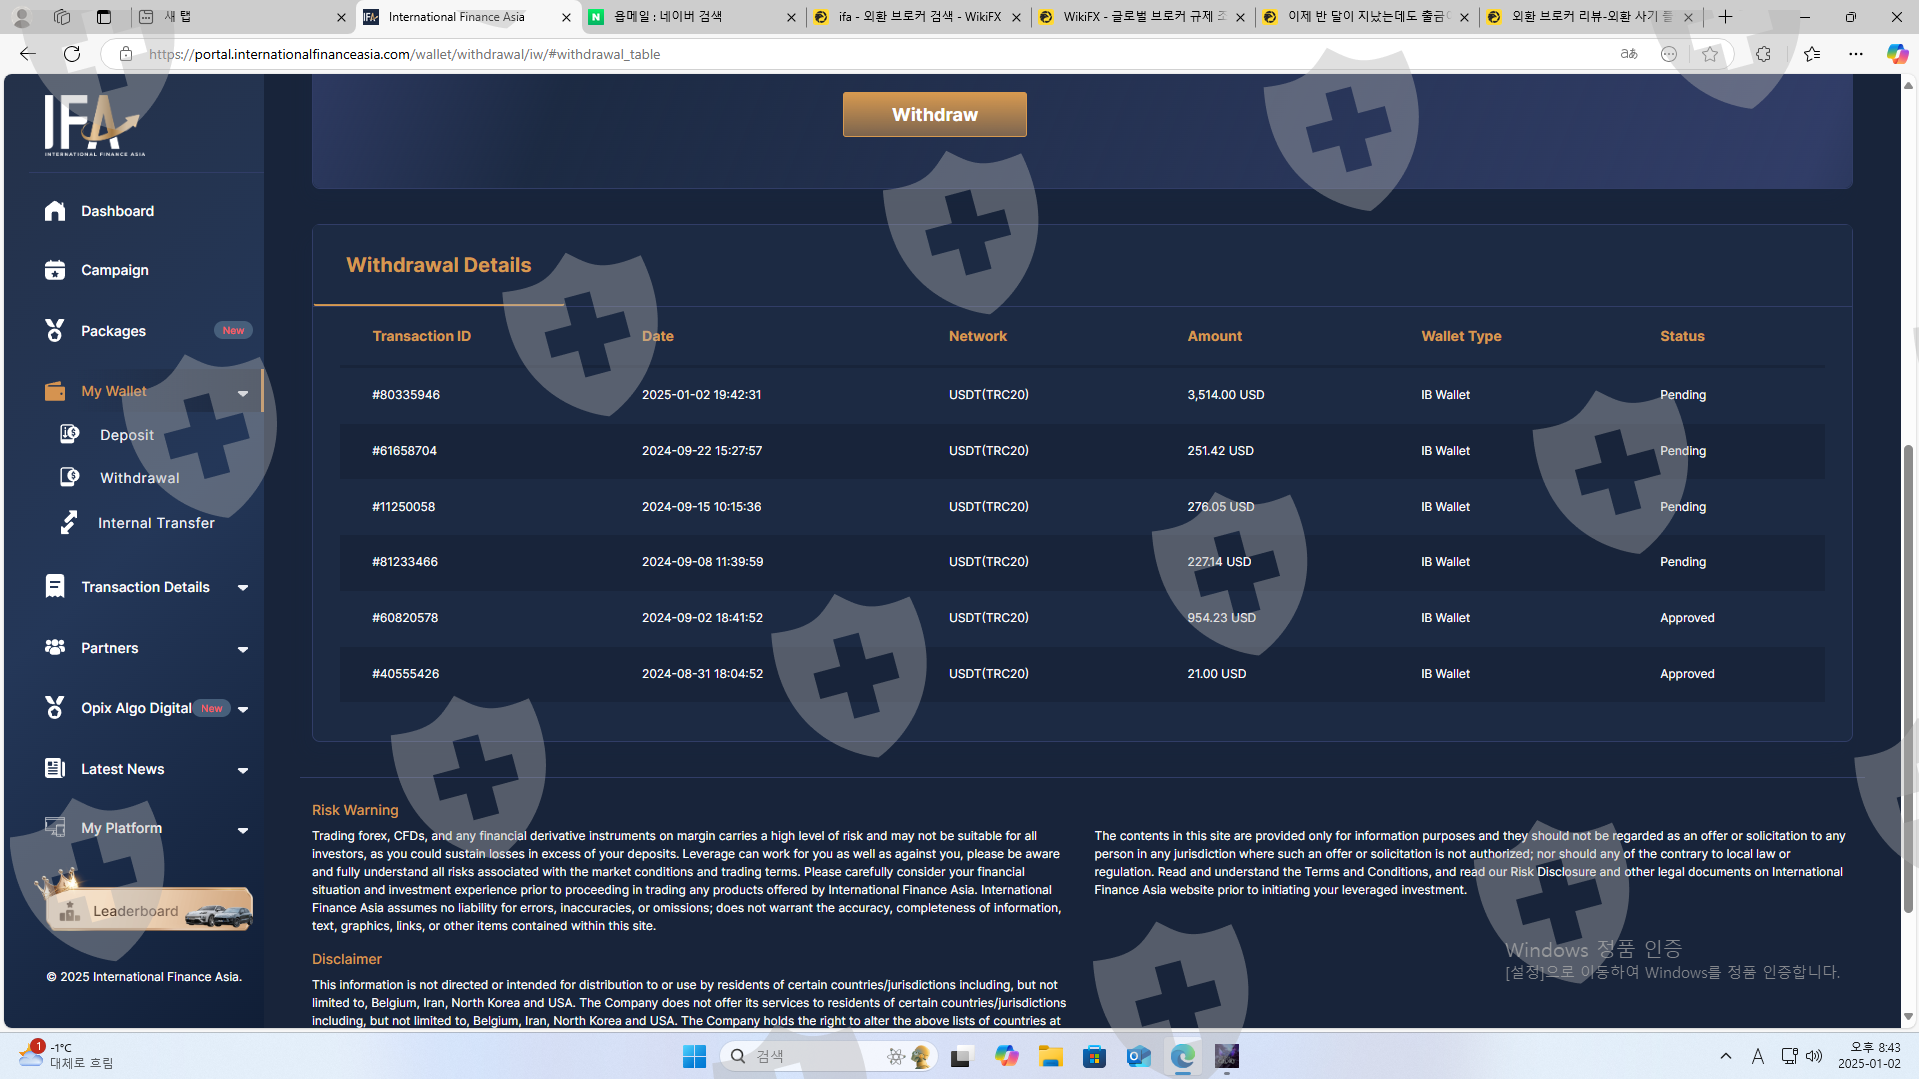This screenshot has width=1919, height=1079.
Task: Open the Withdrawal page link
Action: pyautogui.click(x=140, y=478)
